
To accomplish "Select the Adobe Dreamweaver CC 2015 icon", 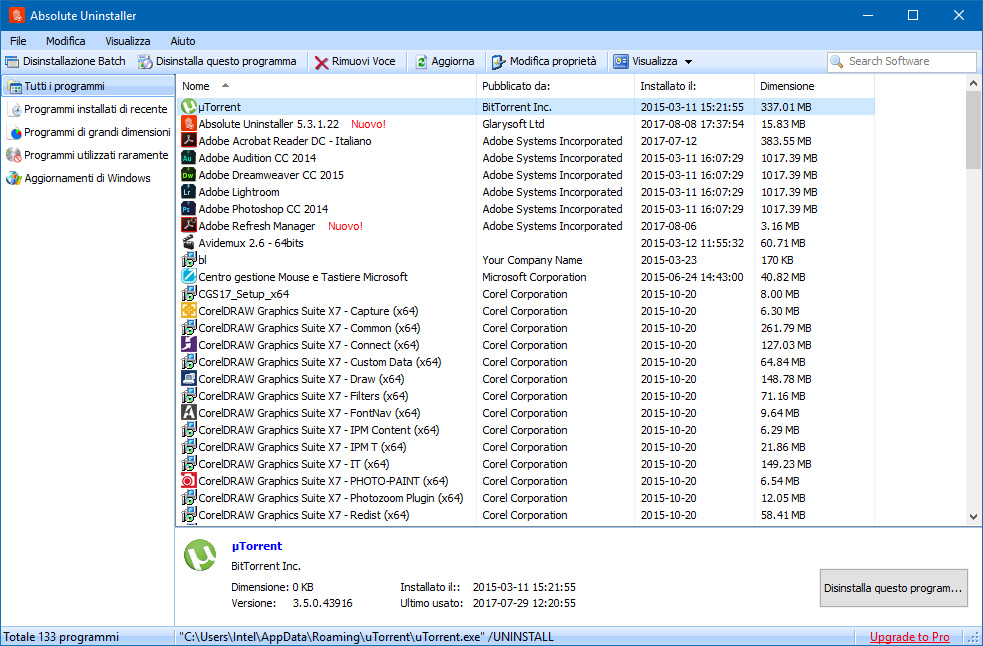I will [x=189, y=175].
